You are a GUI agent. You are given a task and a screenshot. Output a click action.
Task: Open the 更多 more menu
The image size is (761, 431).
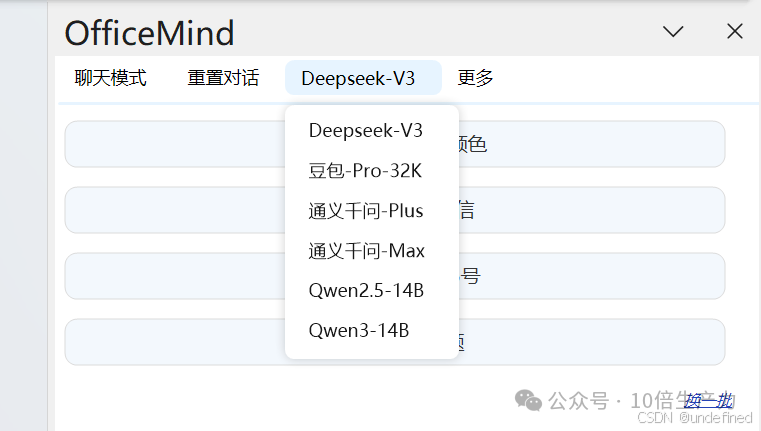point(475,78)
